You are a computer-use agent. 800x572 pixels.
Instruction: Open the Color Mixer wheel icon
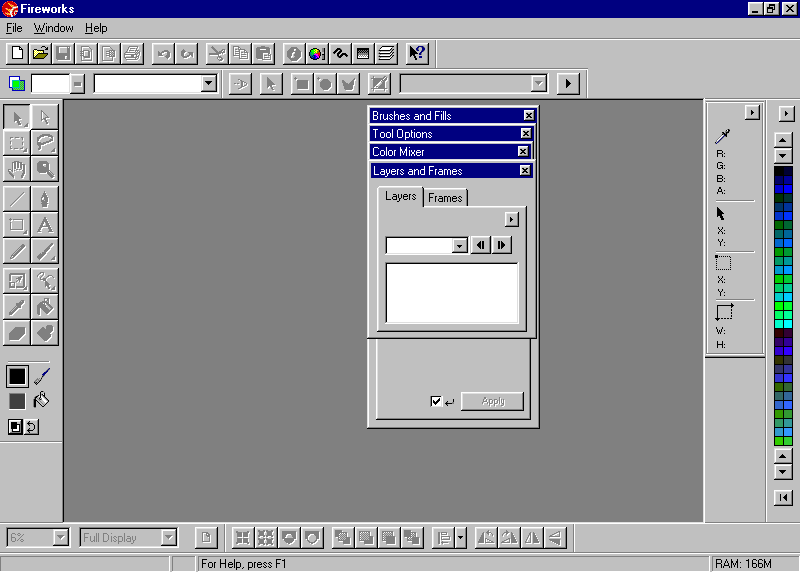(x=317, y=54)
